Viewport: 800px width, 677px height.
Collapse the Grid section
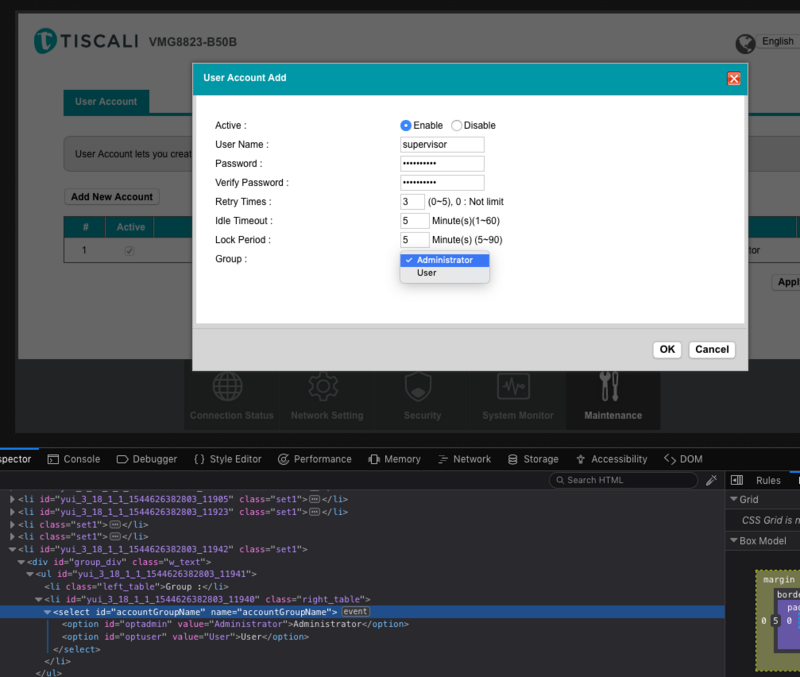click(734, 499)
